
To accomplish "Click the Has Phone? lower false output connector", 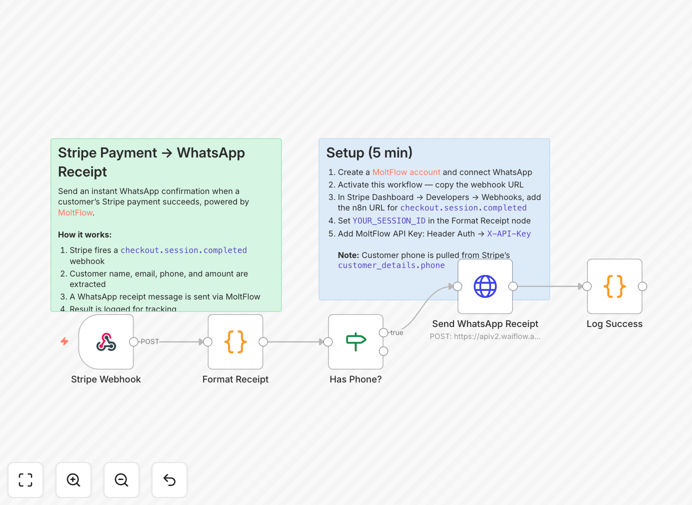I will coord(384,351).
